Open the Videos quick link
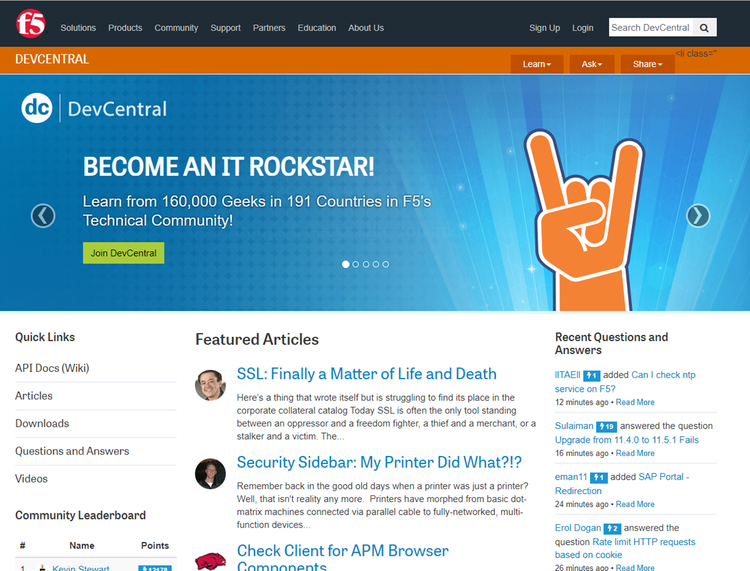 point(31,479)
